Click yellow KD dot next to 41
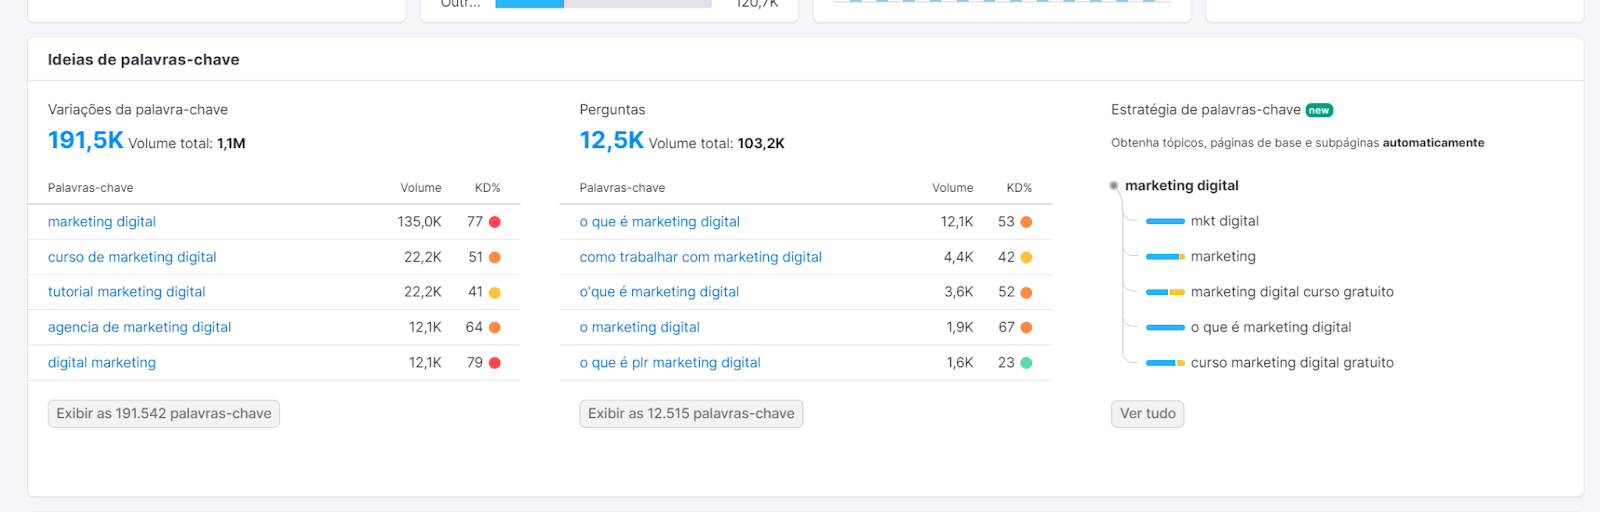The height and width of the screenshot is (512, 1600). point(495,293)
